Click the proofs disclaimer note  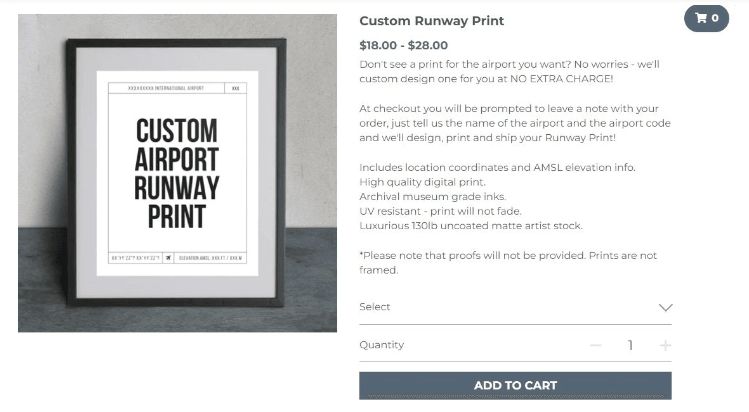[508, 262]
